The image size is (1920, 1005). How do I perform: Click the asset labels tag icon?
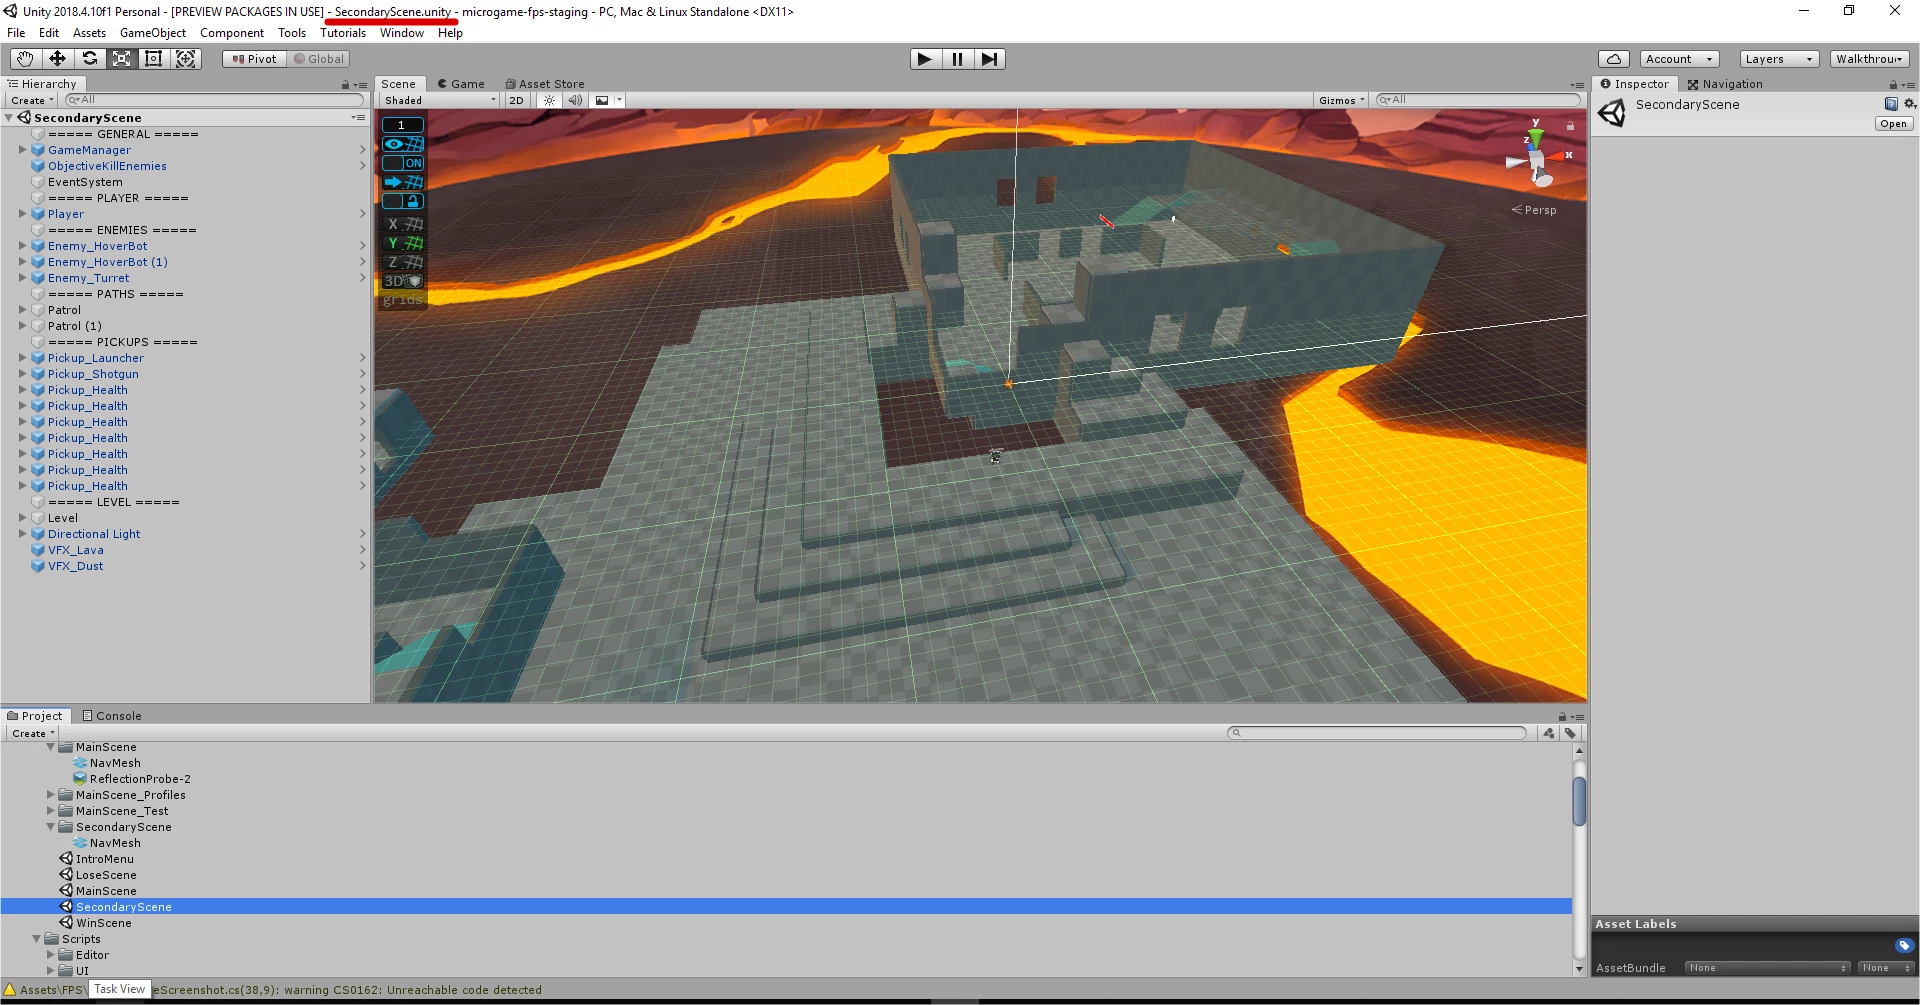click(x=1904, y=945)
